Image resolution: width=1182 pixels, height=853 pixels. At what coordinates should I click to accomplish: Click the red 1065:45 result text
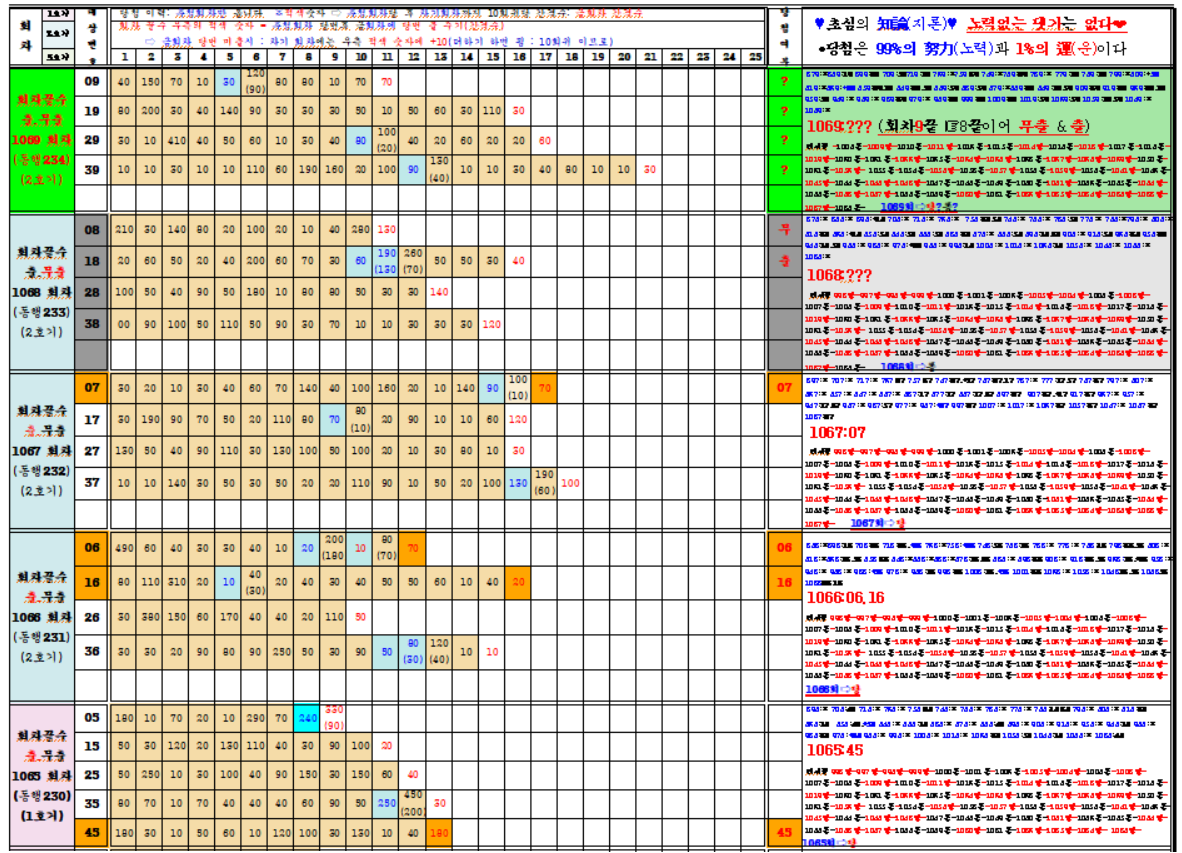click(x=835, y=750)
